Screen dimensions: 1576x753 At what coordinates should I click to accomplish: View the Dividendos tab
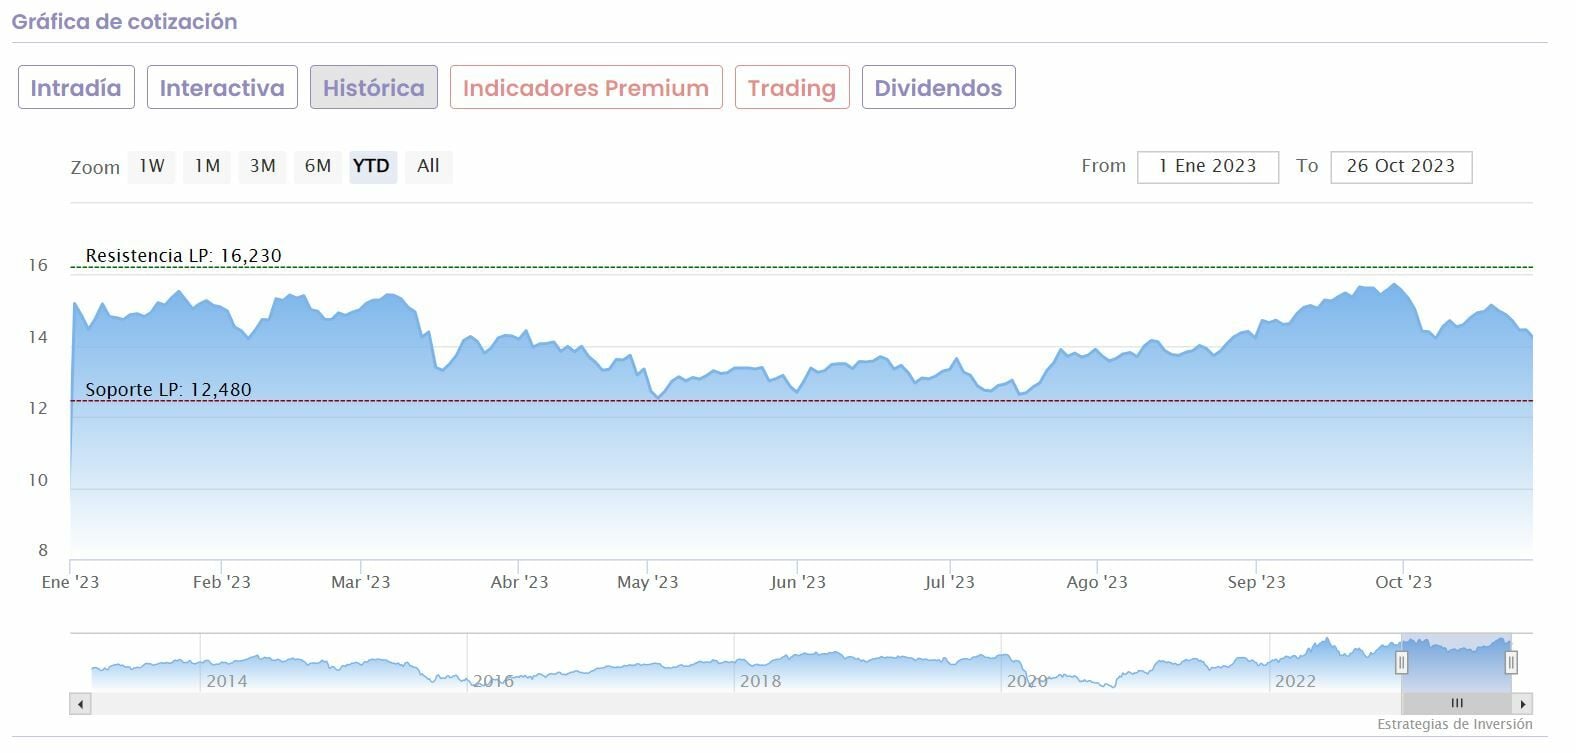click(938, 88)
